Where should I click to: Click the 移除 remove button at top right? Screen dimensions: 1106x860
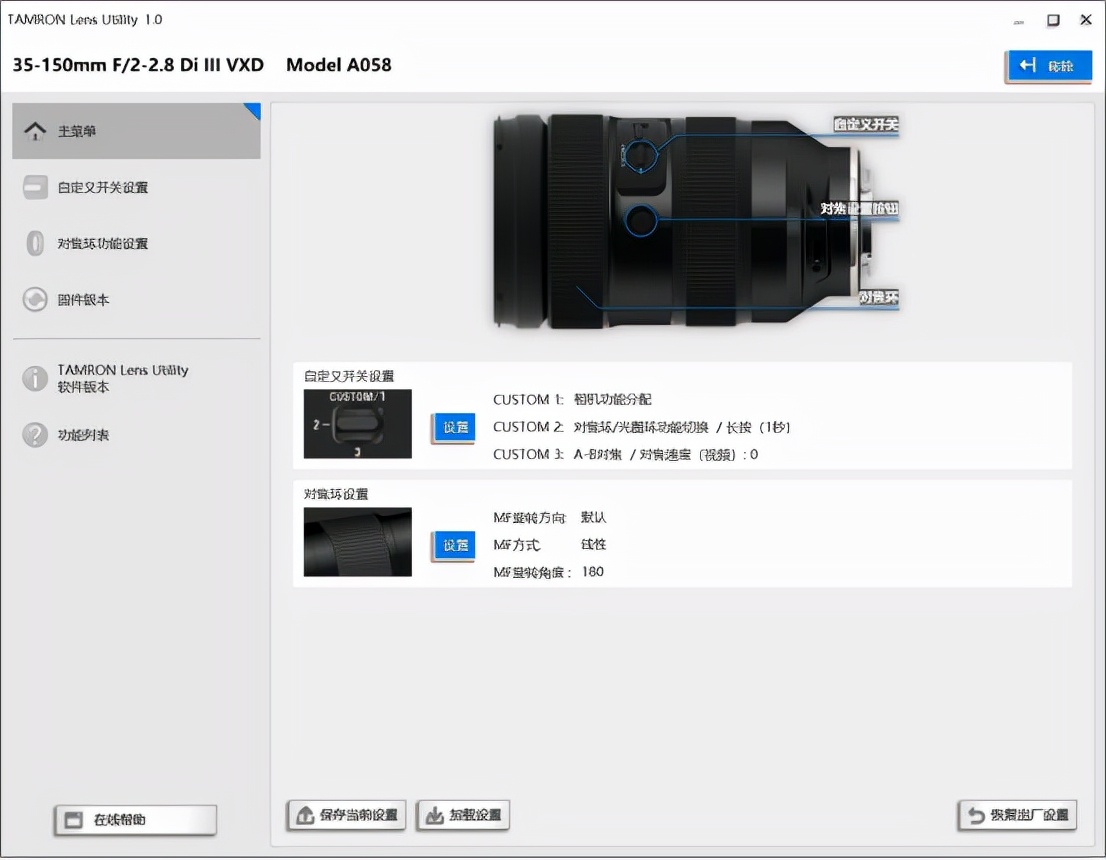tap(1049, 66)
